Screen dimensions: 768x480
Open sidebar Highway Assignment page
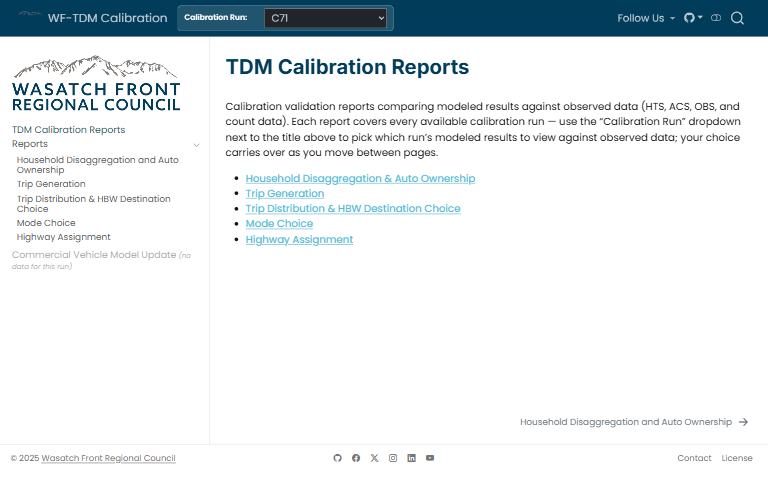pyautogui.click(x=64, y=237)
